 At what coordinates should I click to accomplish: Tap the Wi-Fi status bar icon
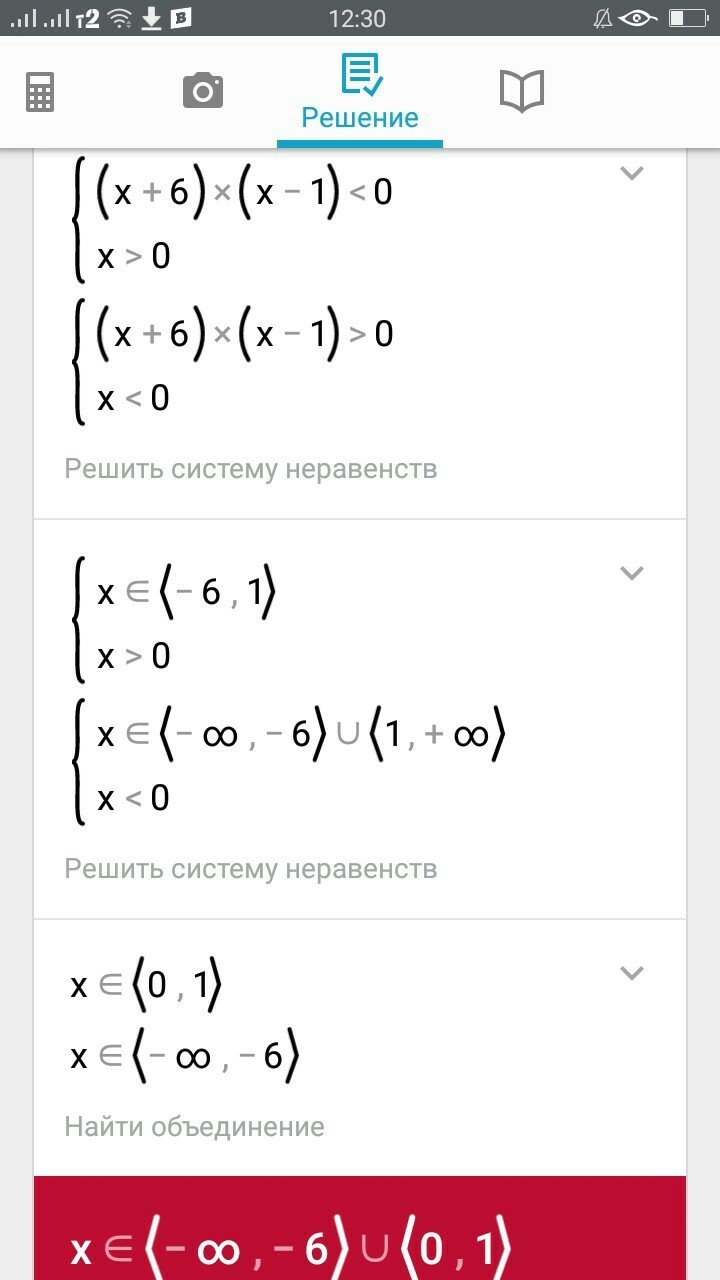[x=120, y=18]
